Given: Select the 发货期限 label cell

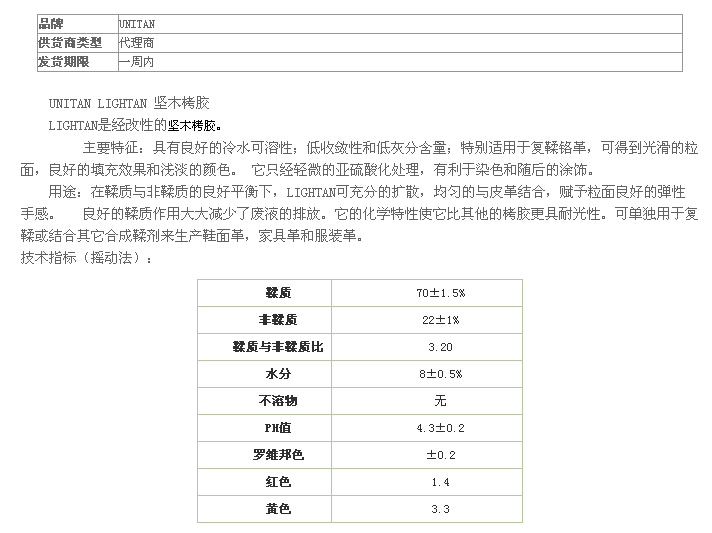Looking at the screenshot, I should [x=75, y=62].
